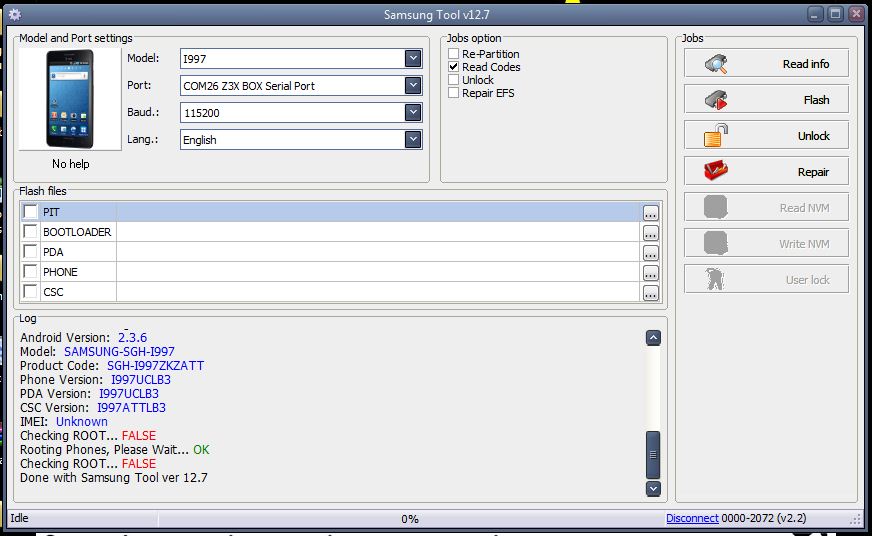Browse for the CSC file
Viewport: 872px width, 536px height.
[x=651, y=292]
